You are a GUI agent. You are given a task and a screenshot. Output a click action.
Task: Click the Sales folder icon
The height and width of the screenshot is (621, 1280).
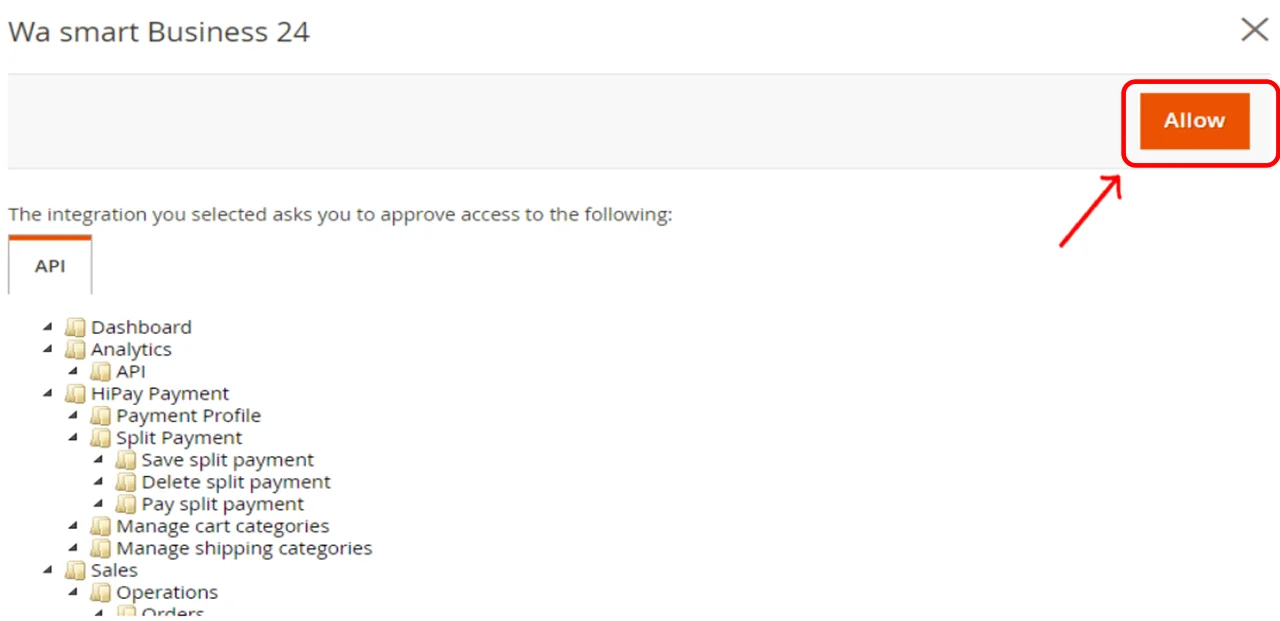75,570
